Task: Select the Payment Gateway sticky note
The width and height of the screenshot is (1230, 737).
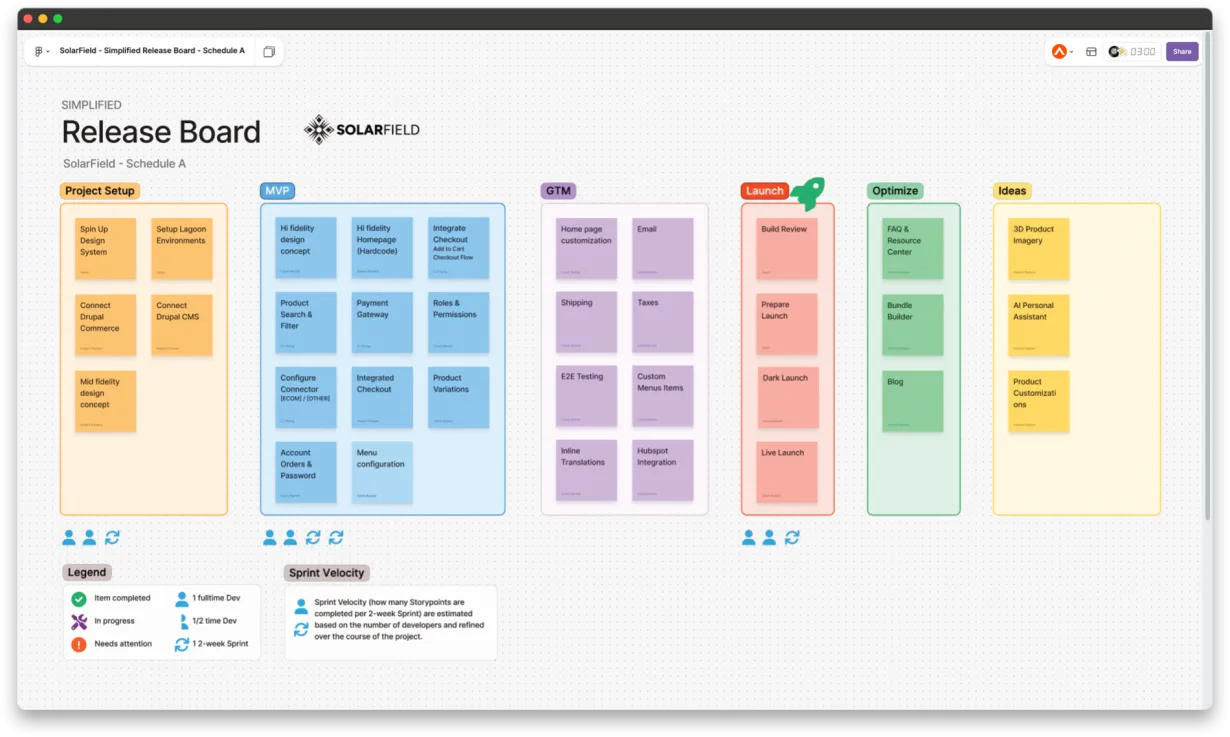Action: tap(382, 323)
